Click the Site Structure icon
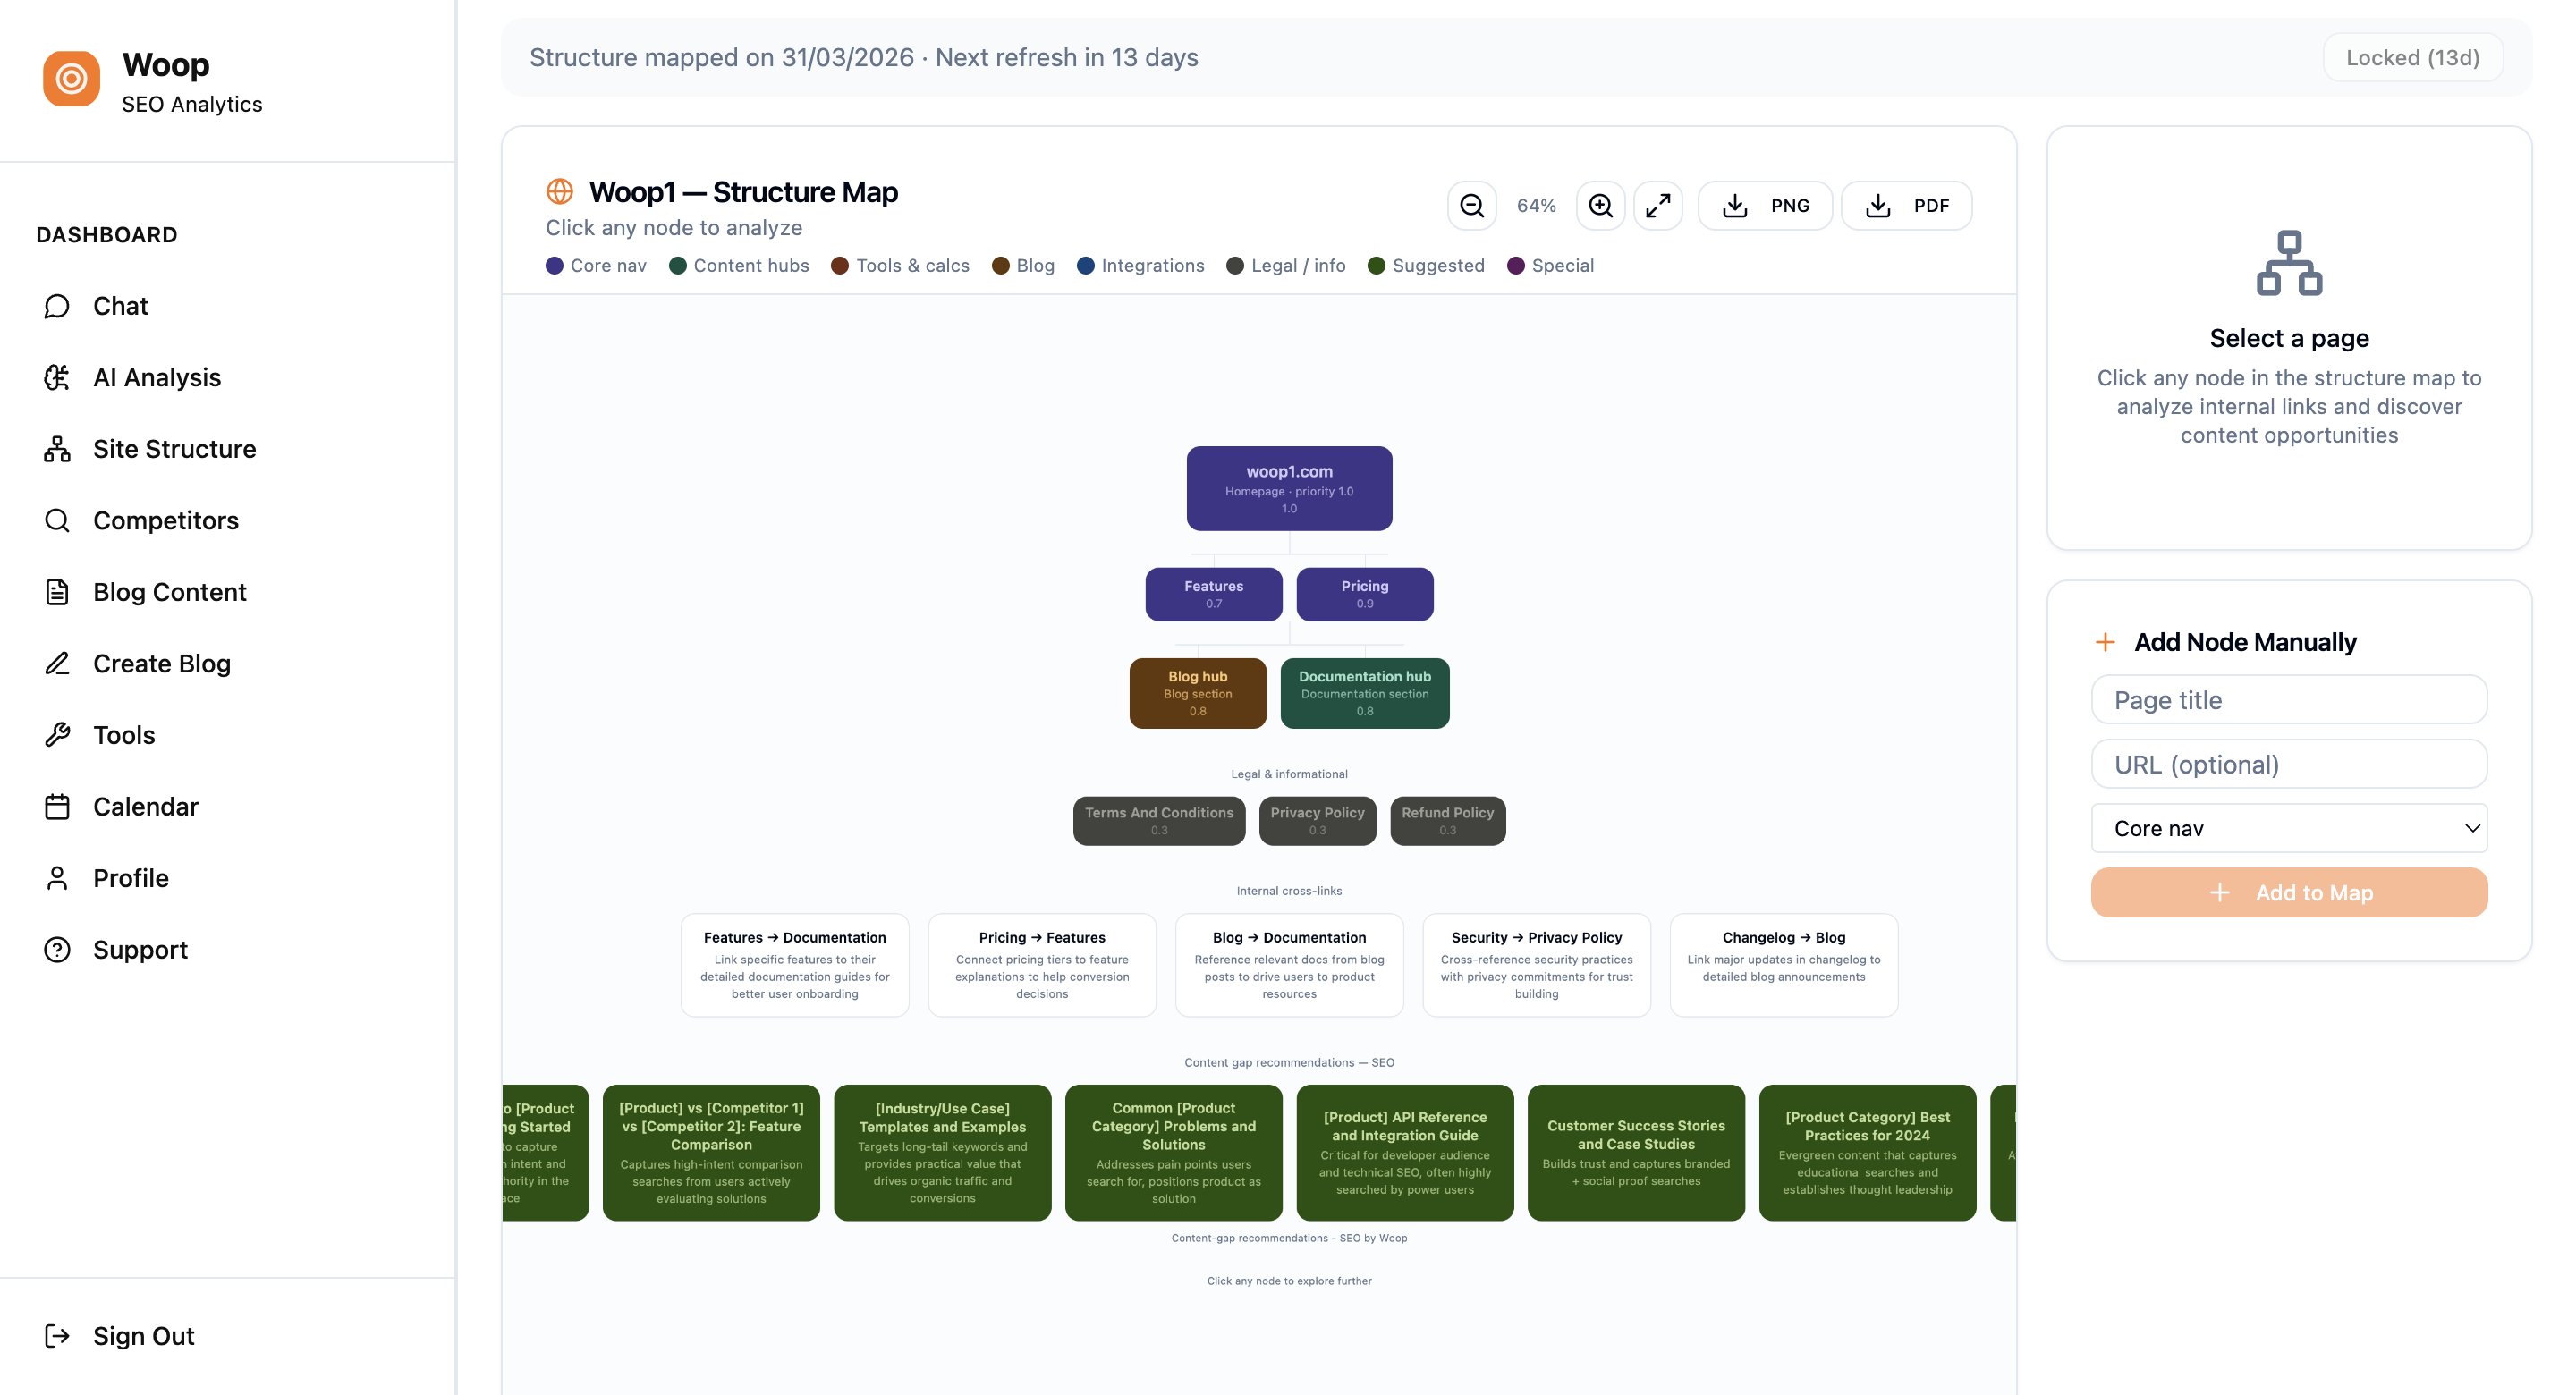The height and width of the screenshot is (1395, 2576). pos(57,449)
